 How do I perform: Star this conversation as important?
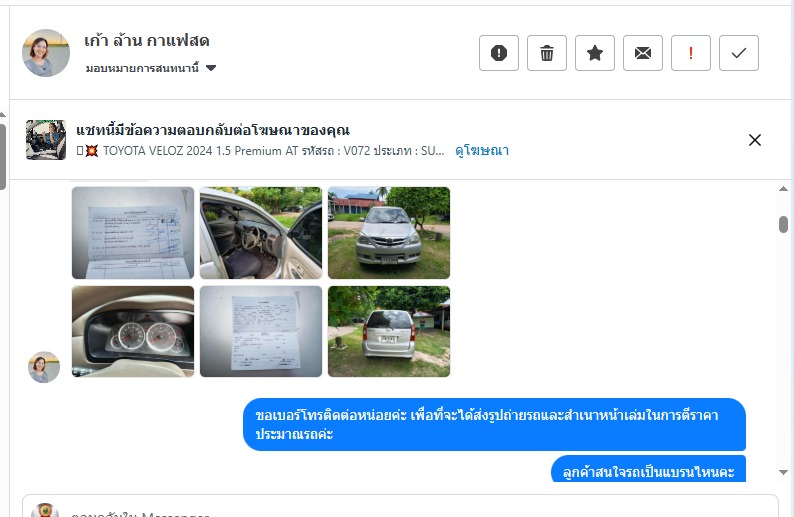pyautogui.click(x=595, y=53)
